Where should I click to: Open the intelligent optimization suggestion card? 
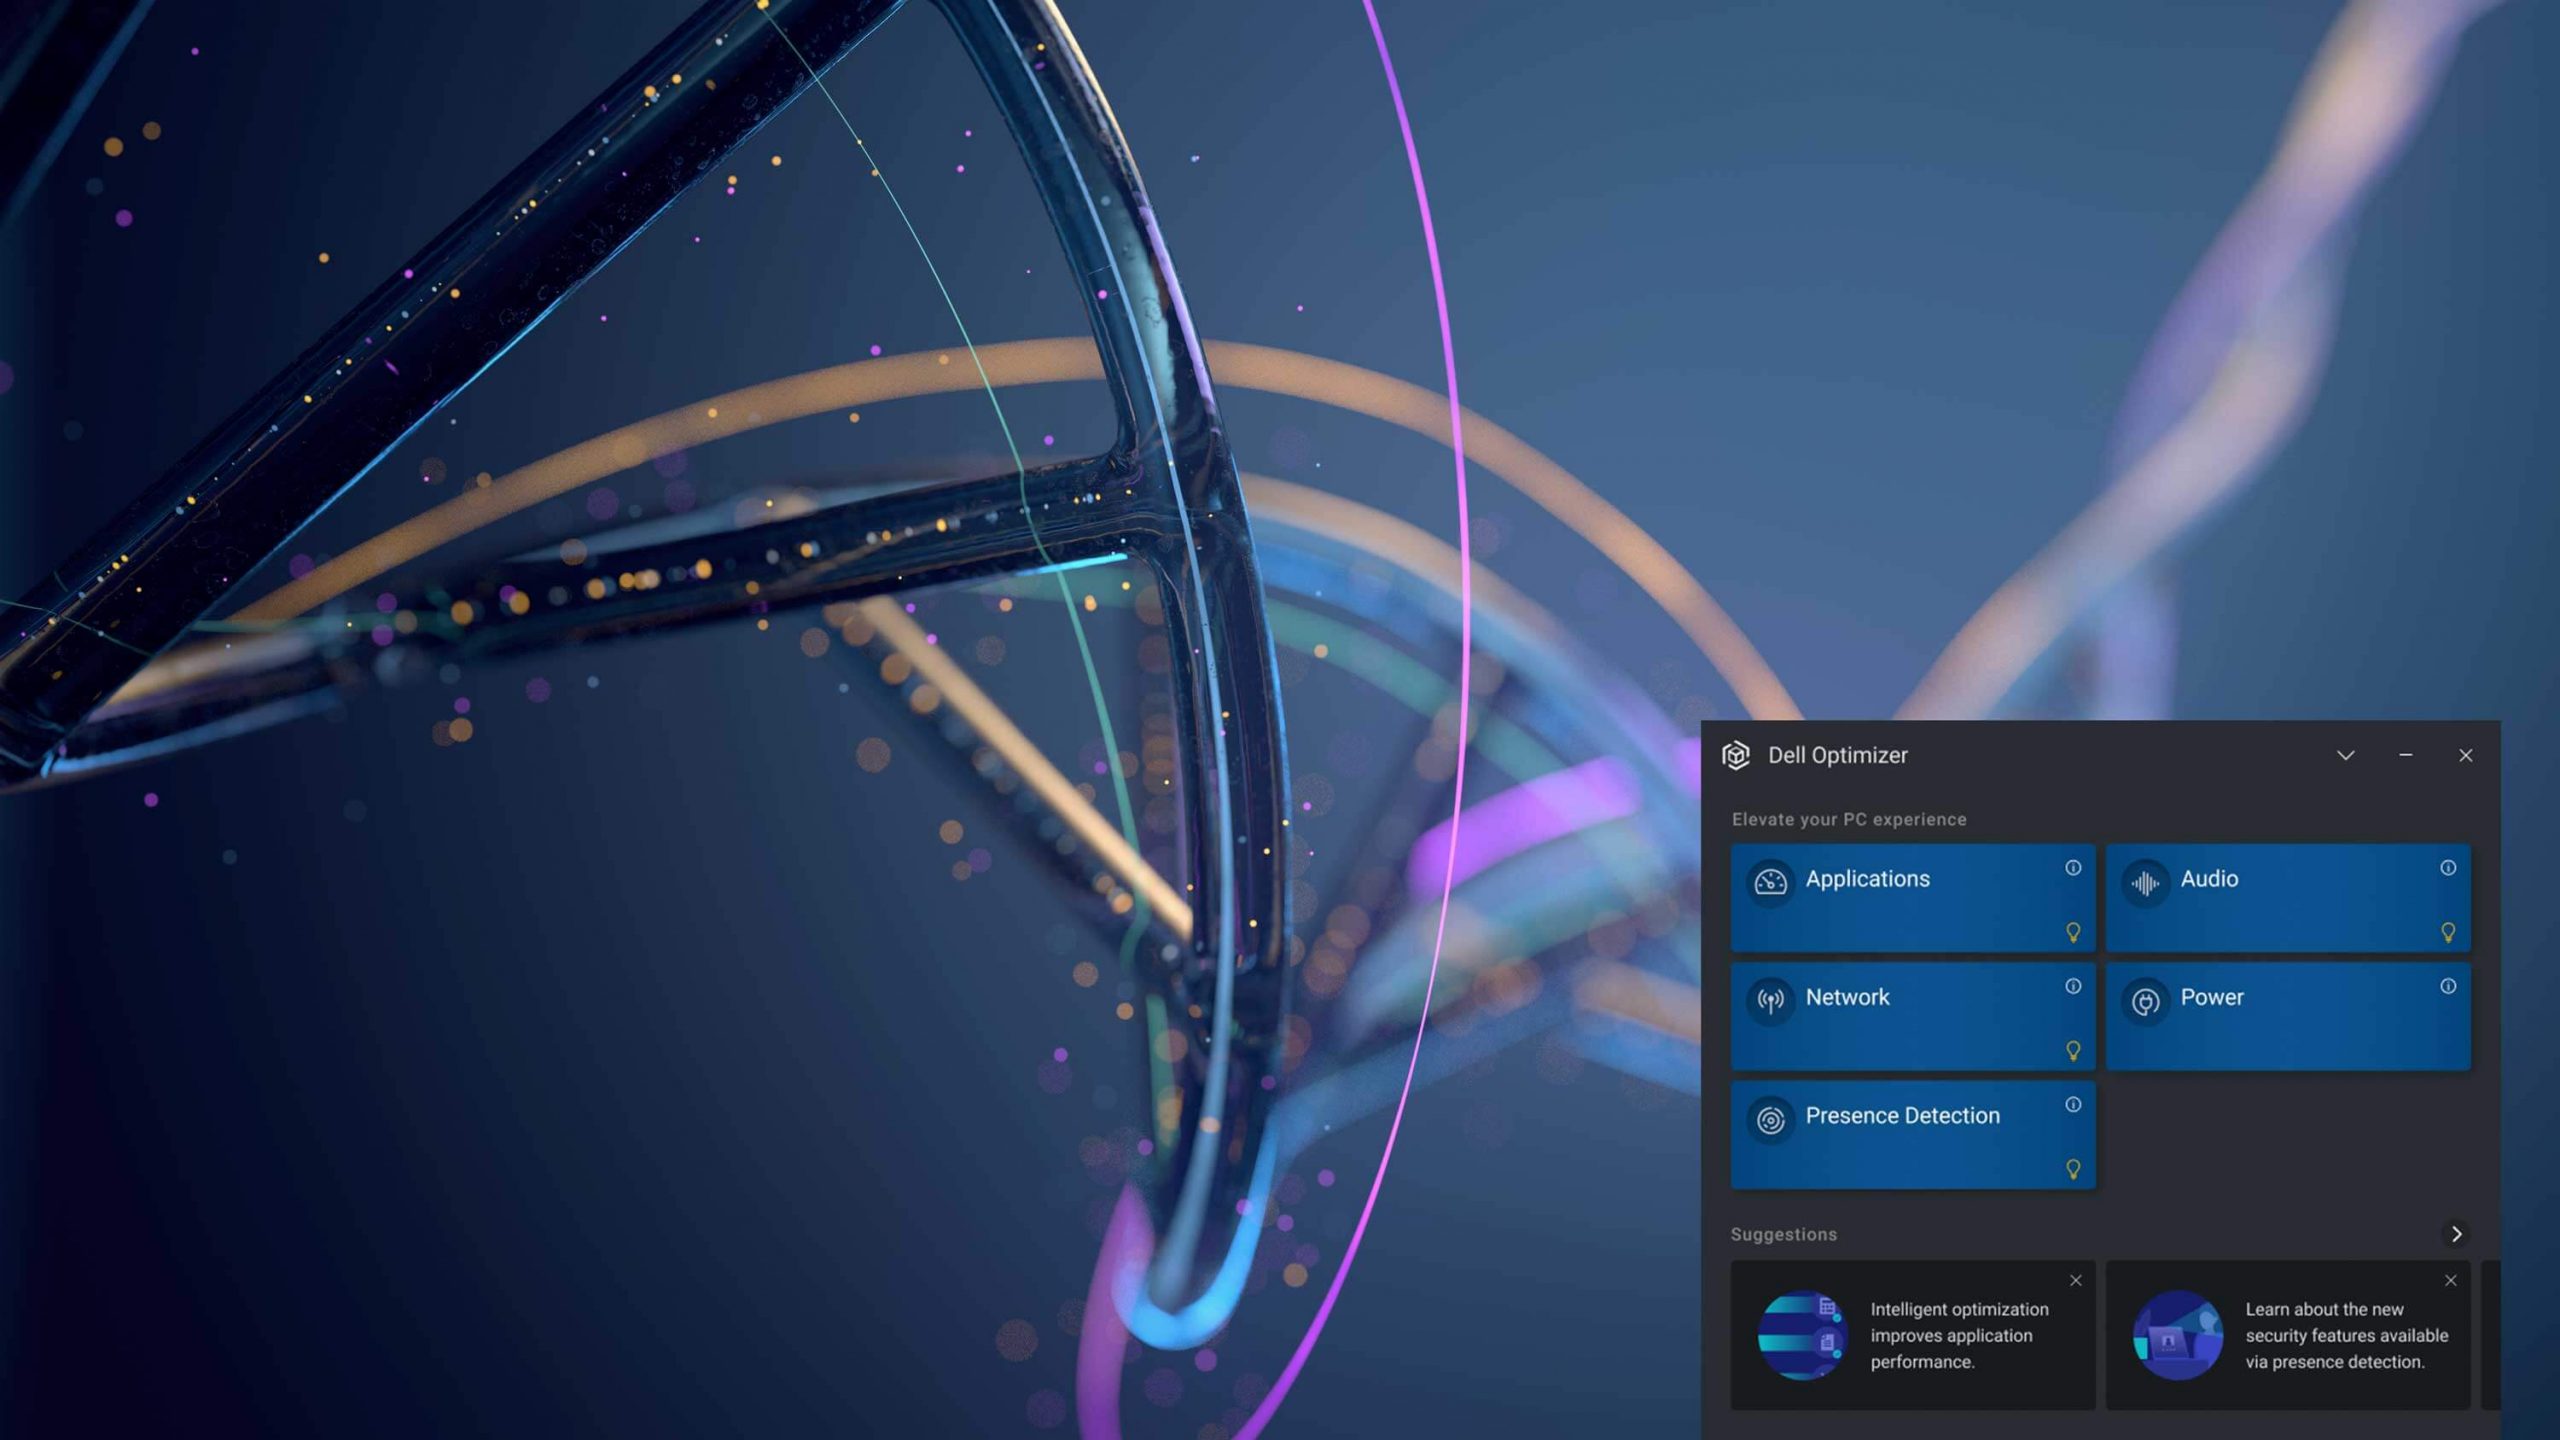coord(1913,1335)
